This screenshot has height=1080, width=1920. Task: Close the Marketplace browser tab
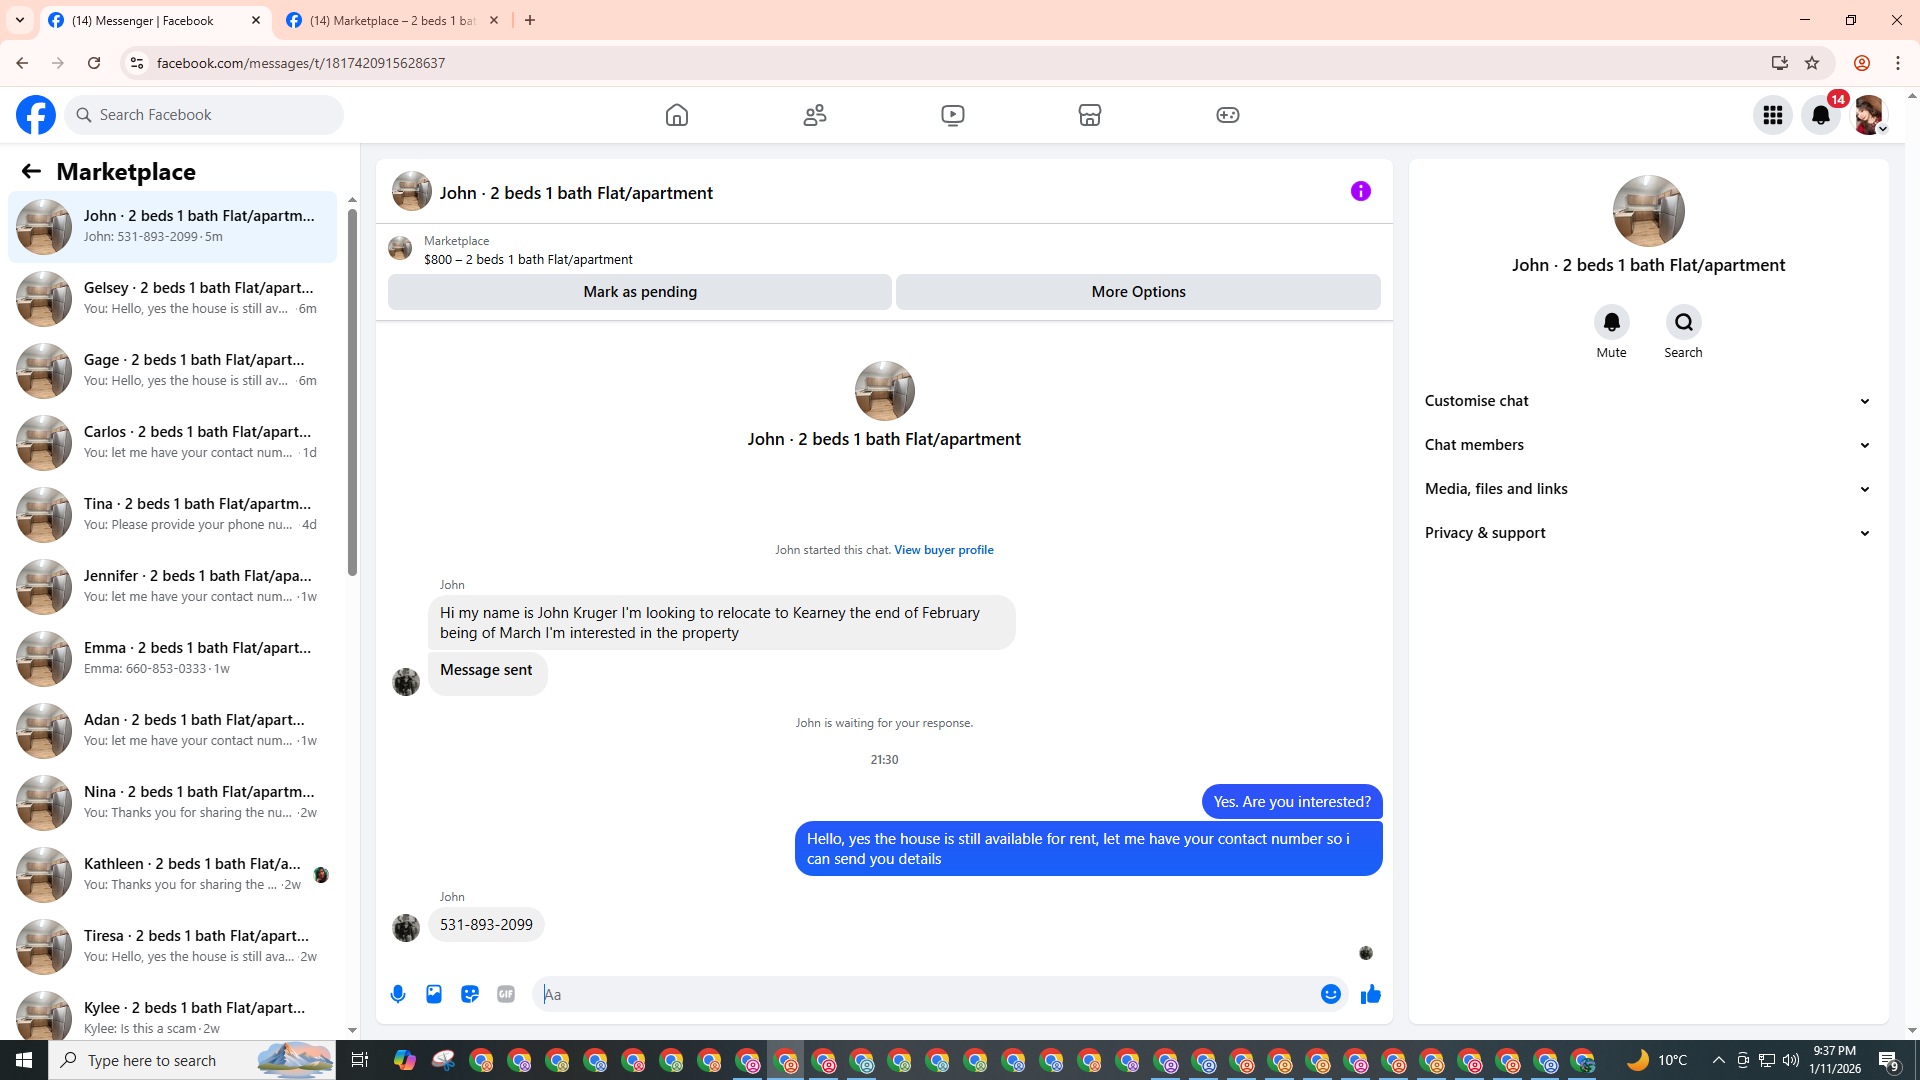coord(494,20)
